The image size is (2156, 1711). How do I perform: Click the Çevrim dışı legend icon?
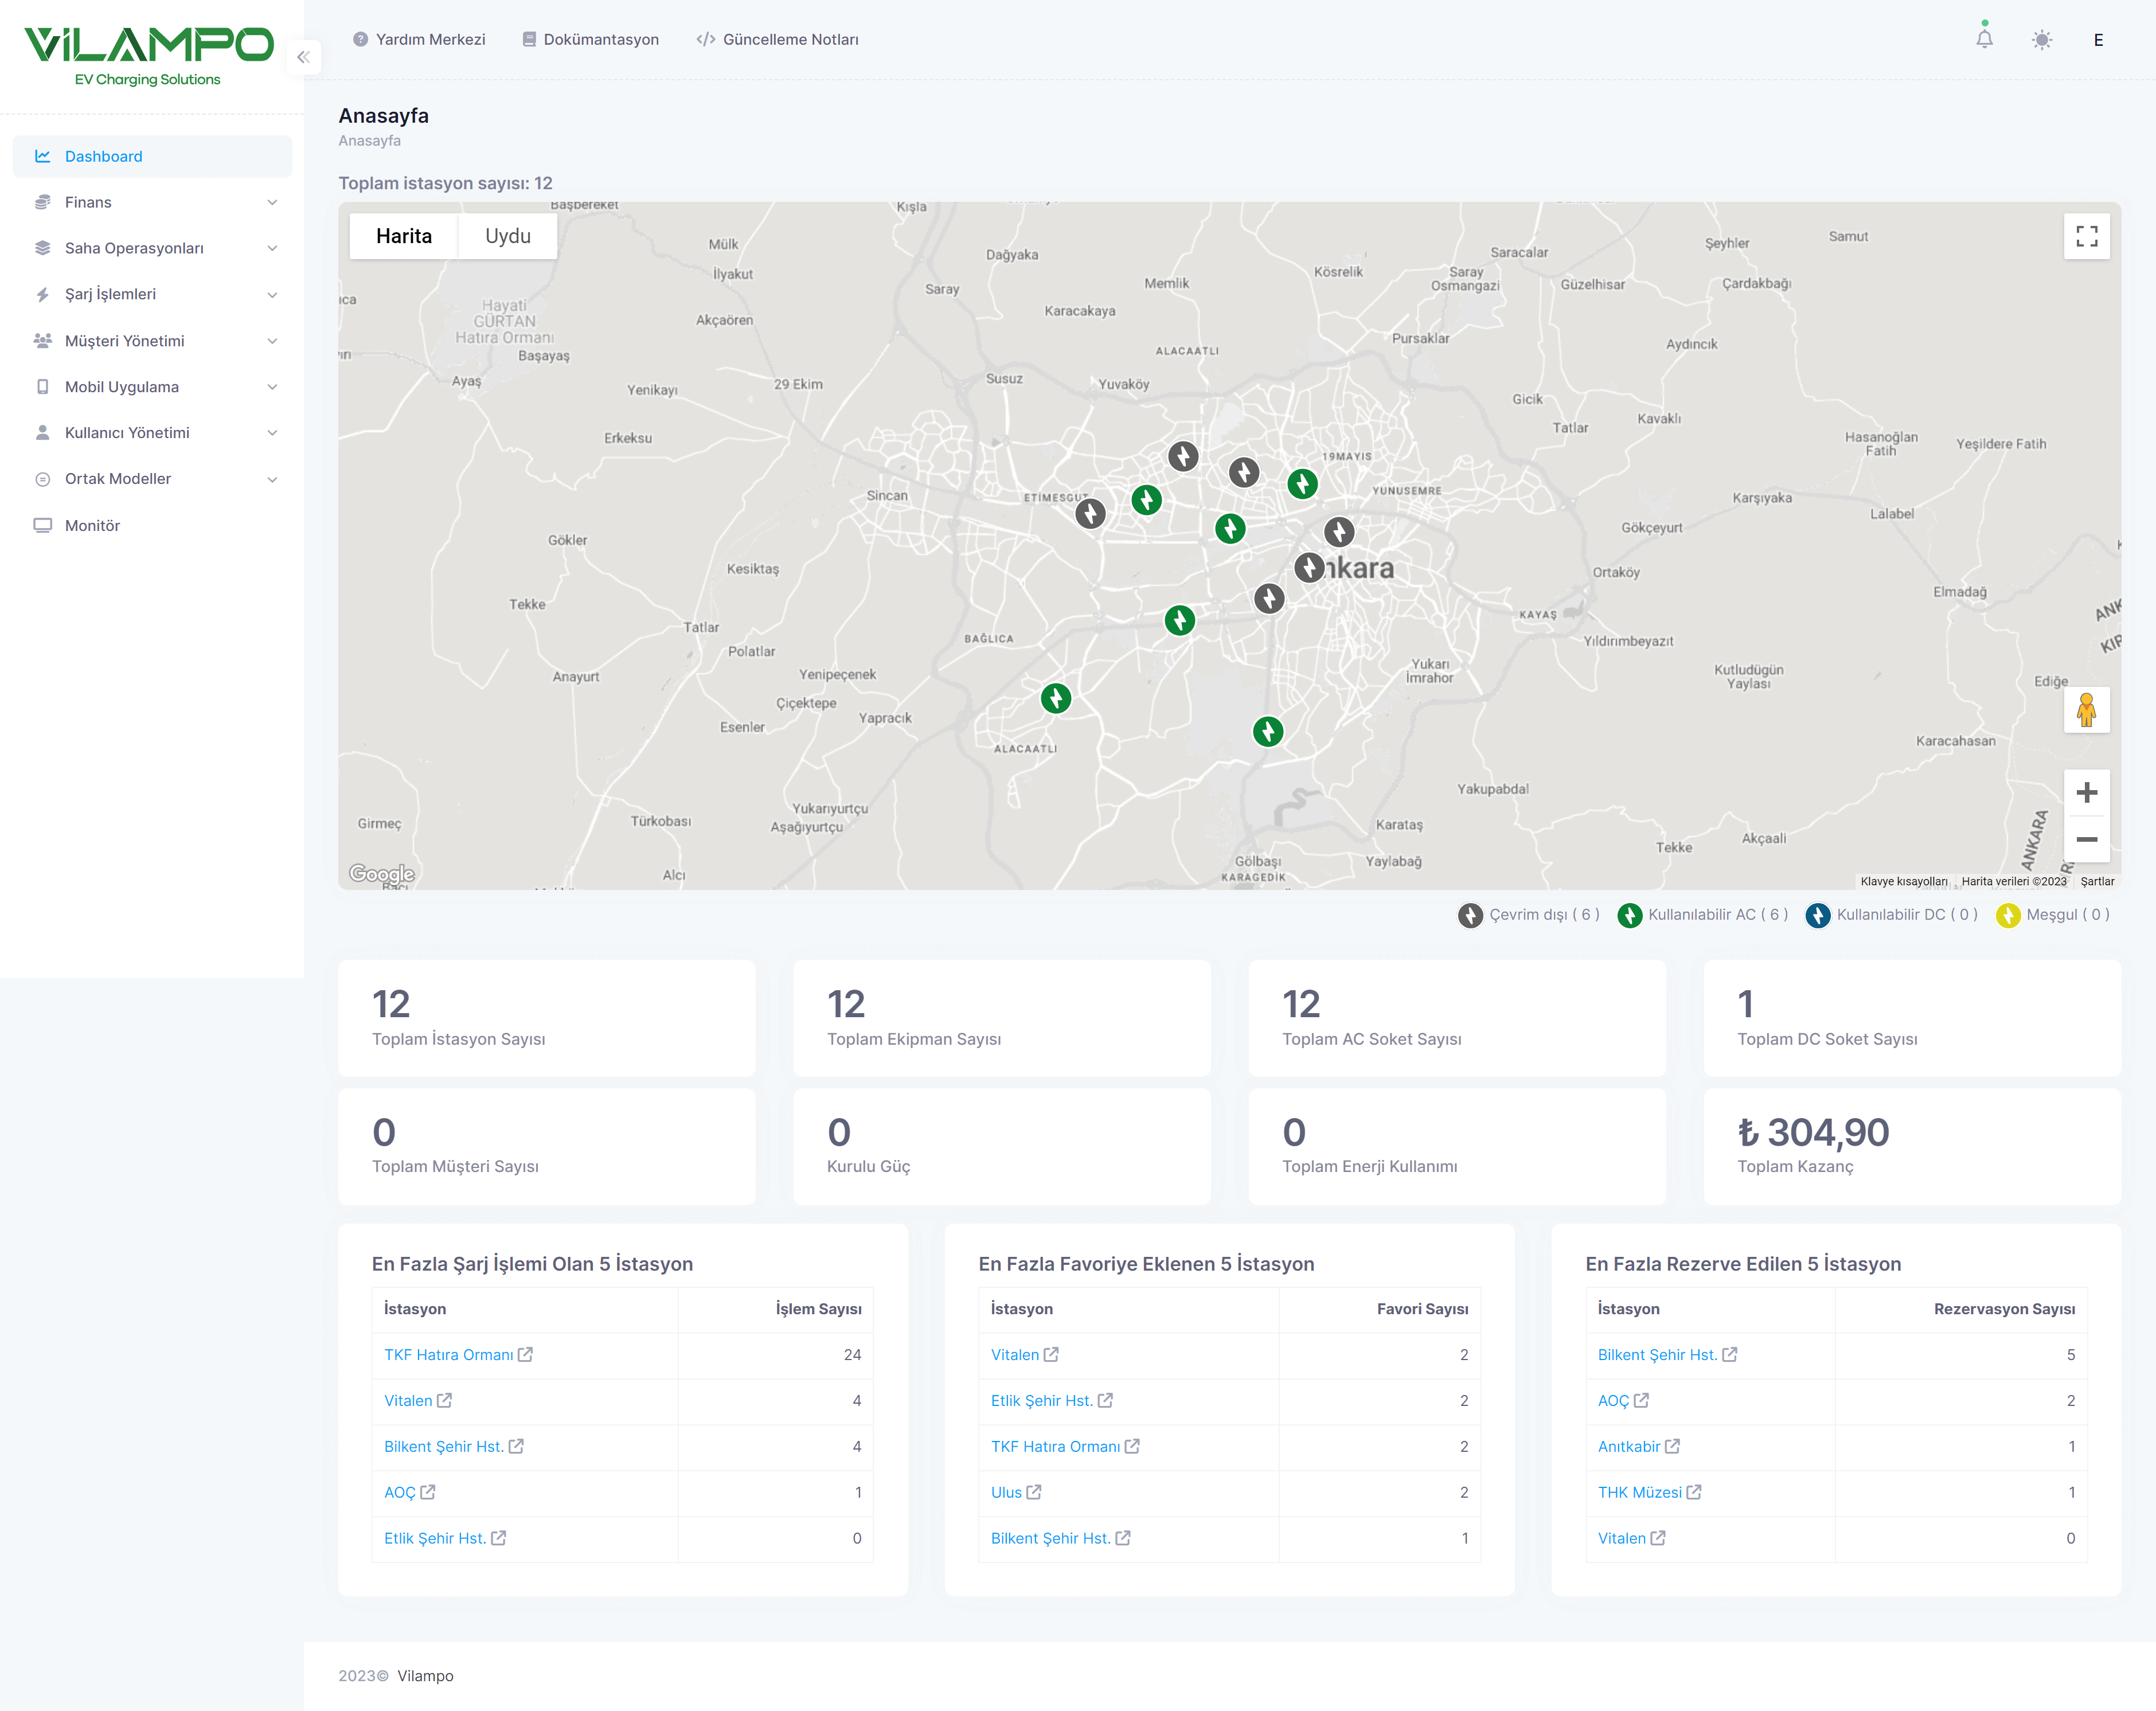pyautogui.click(x=1470, y=915)
